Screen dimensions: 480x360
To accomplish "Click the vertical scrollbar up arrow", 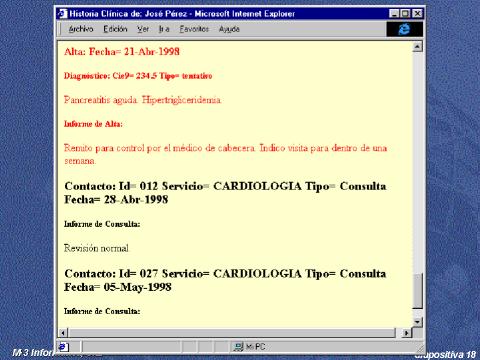I will point(418,46).
